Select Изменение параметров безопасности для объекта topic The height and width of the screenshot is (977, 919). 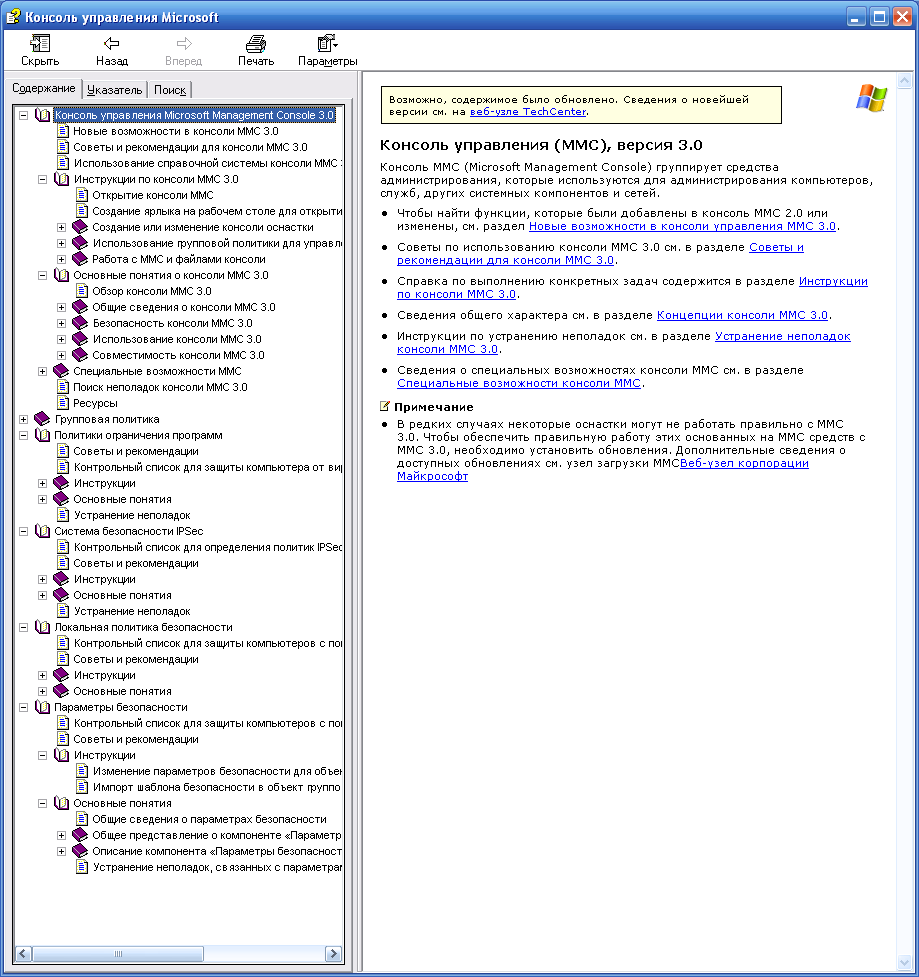217,771
